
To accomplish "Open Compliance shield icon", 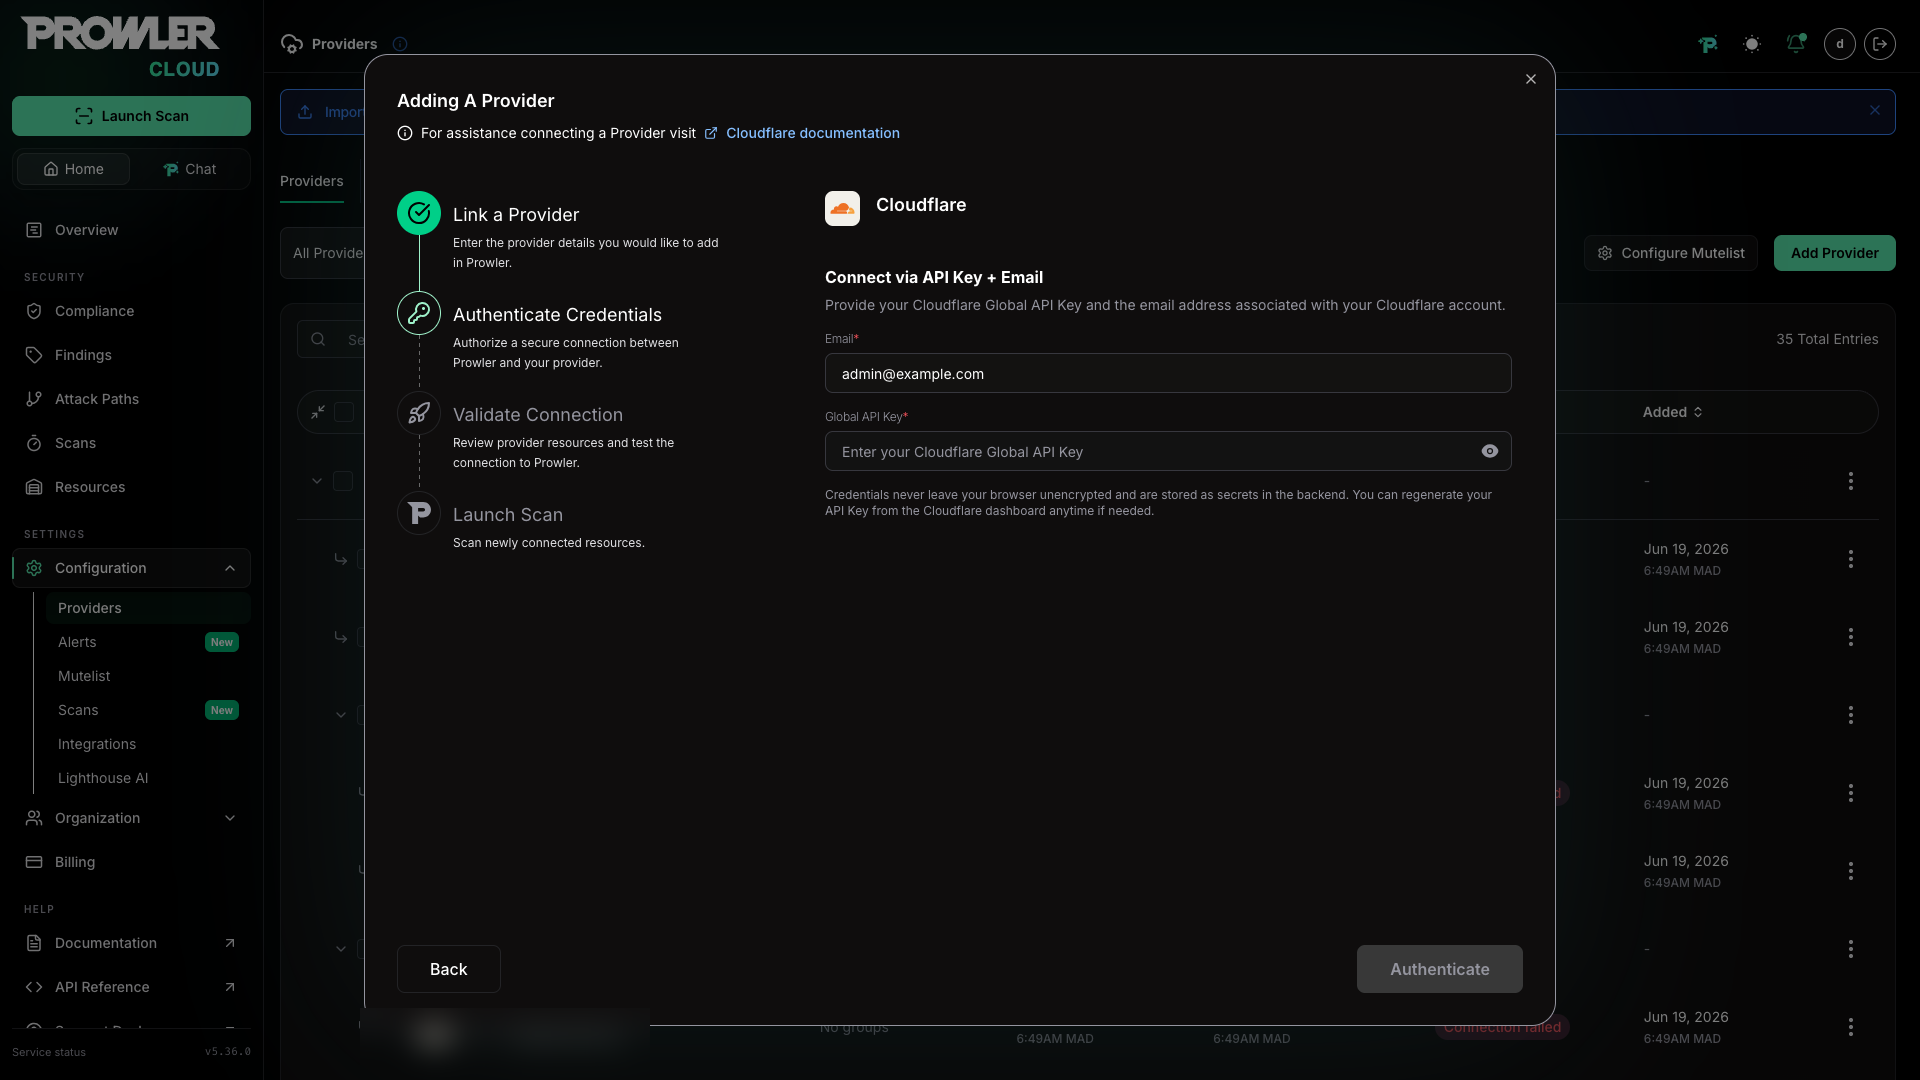I will pos(34,311).
